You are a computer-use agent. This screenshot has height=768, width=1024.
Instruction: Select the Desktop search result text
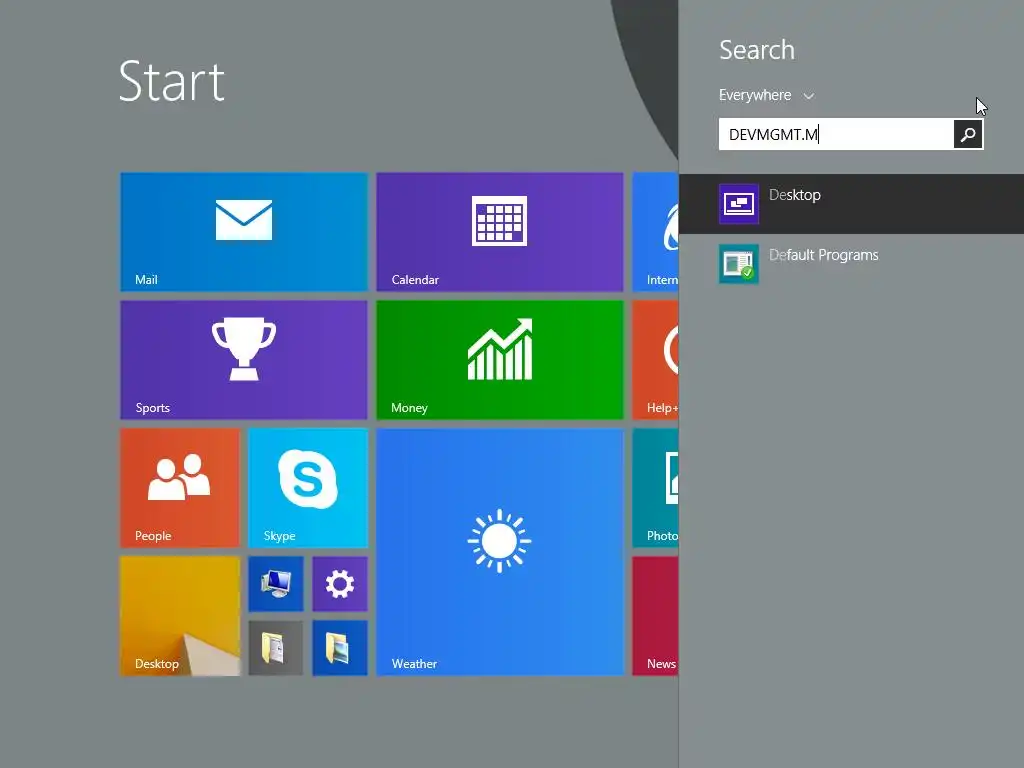(795, 195)
